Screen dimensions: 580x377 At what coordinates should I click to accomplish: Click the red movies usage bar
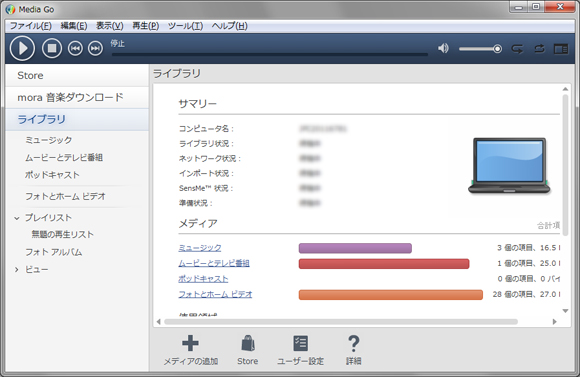click(x=384, y=264)
